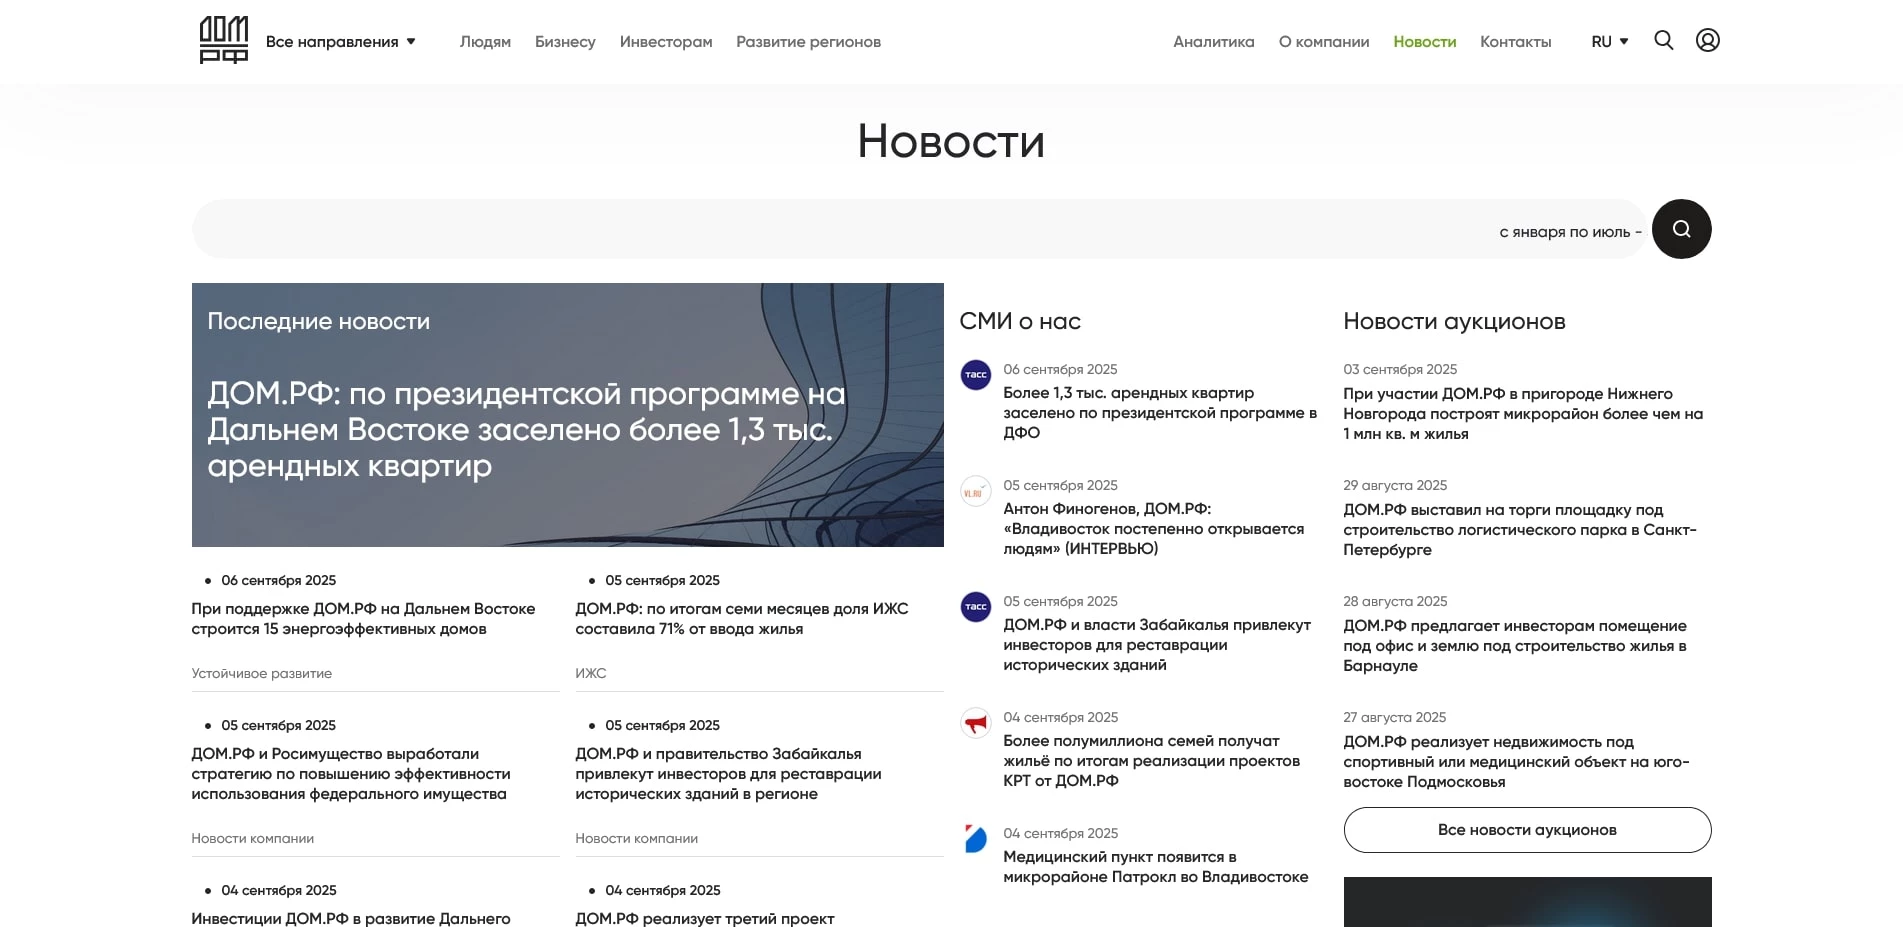The width and height of the screenshot is (1903, 927).
Task: Click the Все новости аукционов button
Action: pos(1527,829)
